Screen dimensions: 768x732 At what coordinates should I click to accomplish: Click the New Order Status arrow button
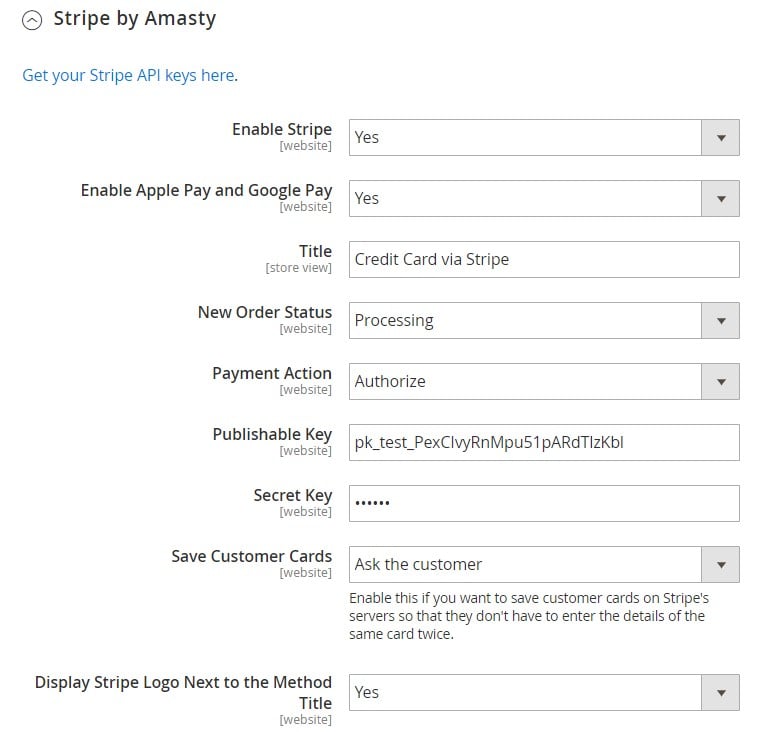[x=720, y=320]
